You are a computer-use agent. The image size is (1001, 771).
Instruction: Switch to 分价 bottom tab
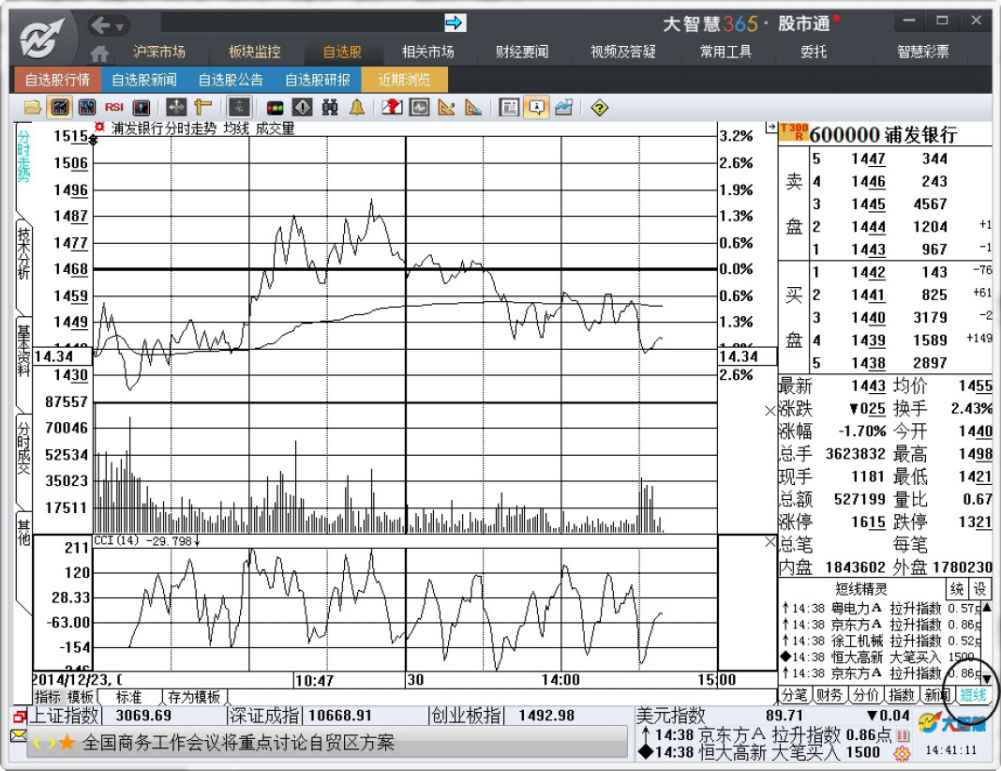click(866, 695)
